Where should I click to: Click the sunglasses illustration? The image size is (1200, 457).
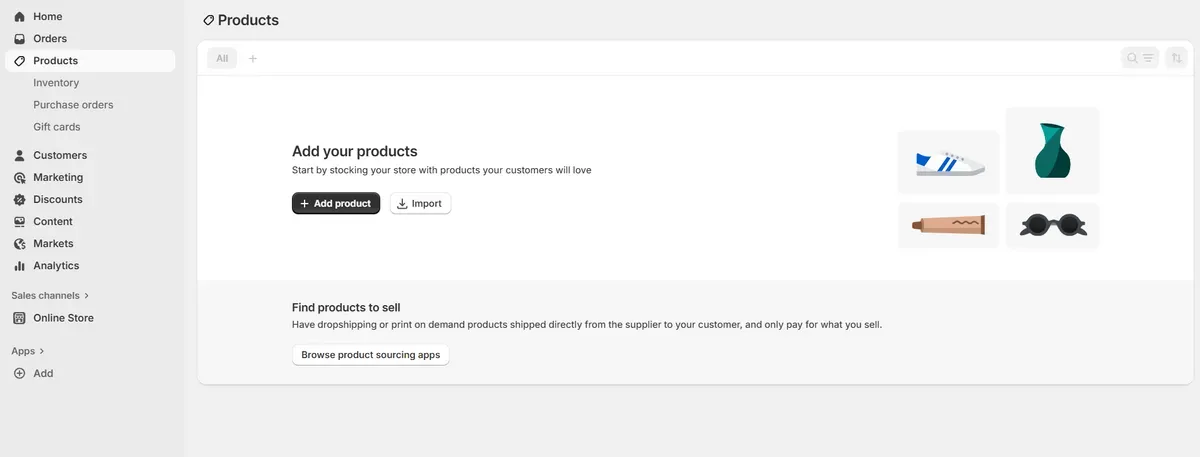[1053, 226]
